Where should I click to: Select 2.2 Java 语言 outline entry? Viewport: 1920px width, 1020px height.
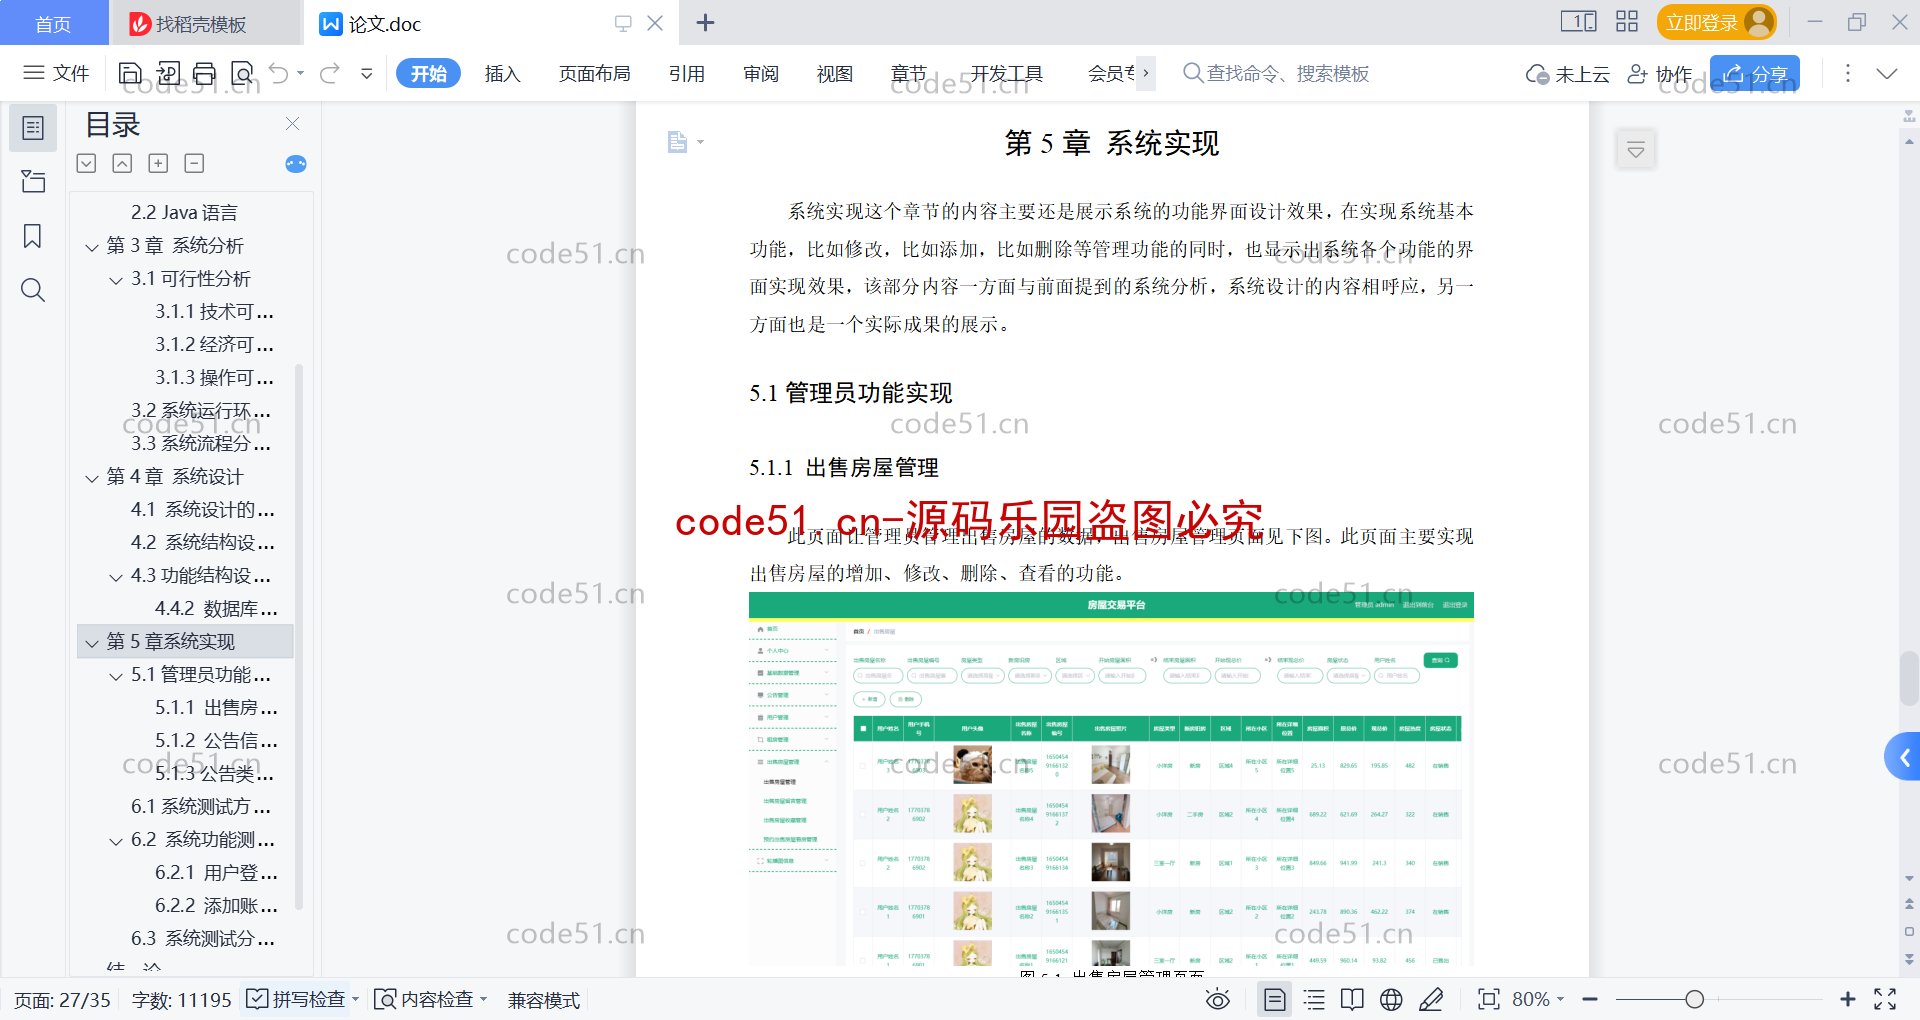point(184,212)
